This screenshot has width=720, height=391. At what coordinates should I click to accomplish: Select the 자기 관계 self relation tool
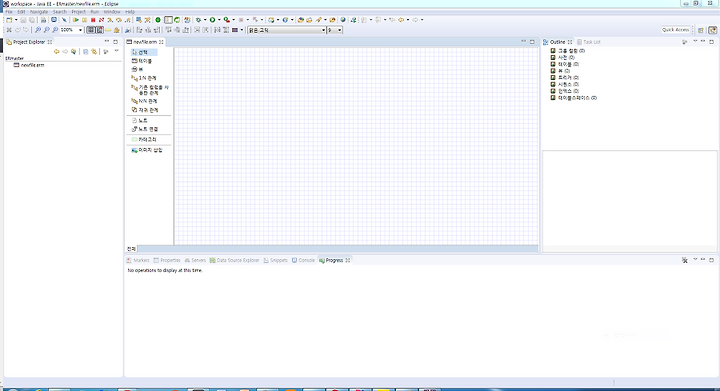tap(145, 110)
